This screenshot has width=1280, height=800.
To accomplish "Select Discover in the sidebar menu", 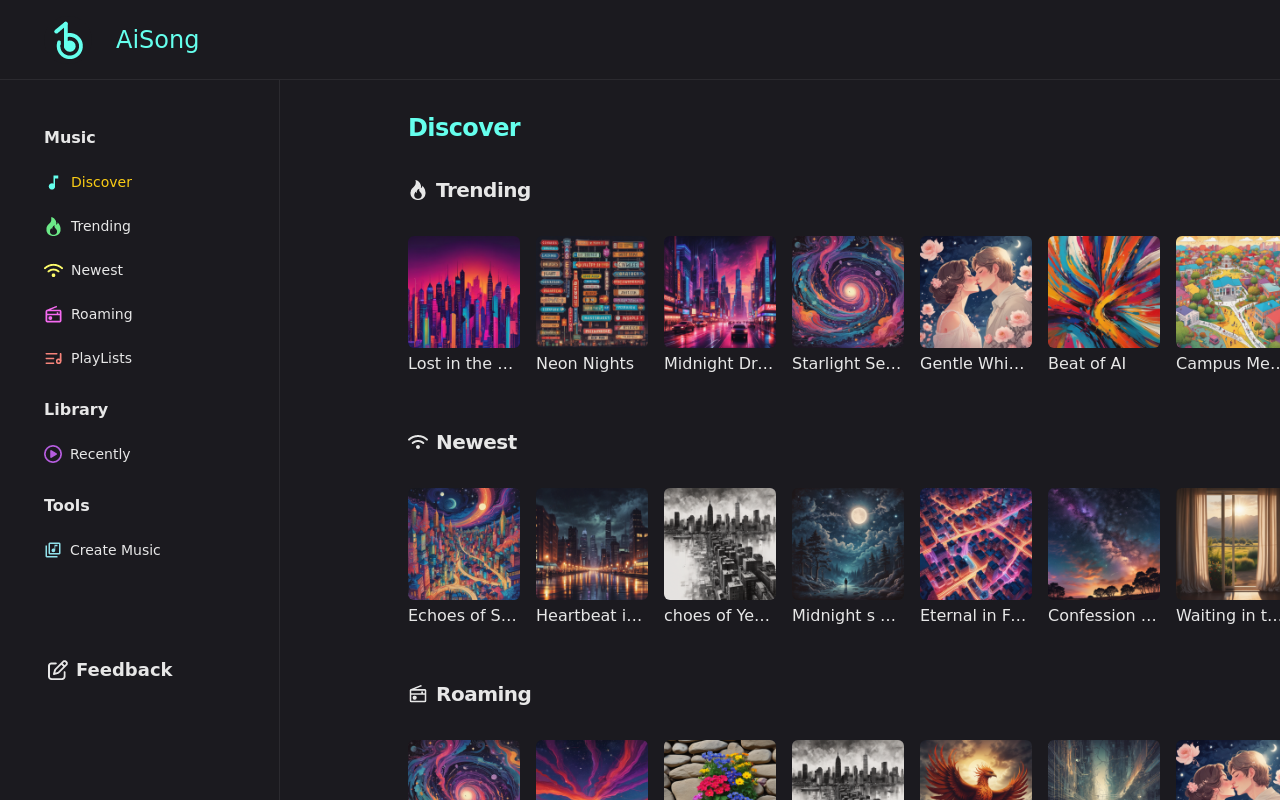I will (101, 182).
